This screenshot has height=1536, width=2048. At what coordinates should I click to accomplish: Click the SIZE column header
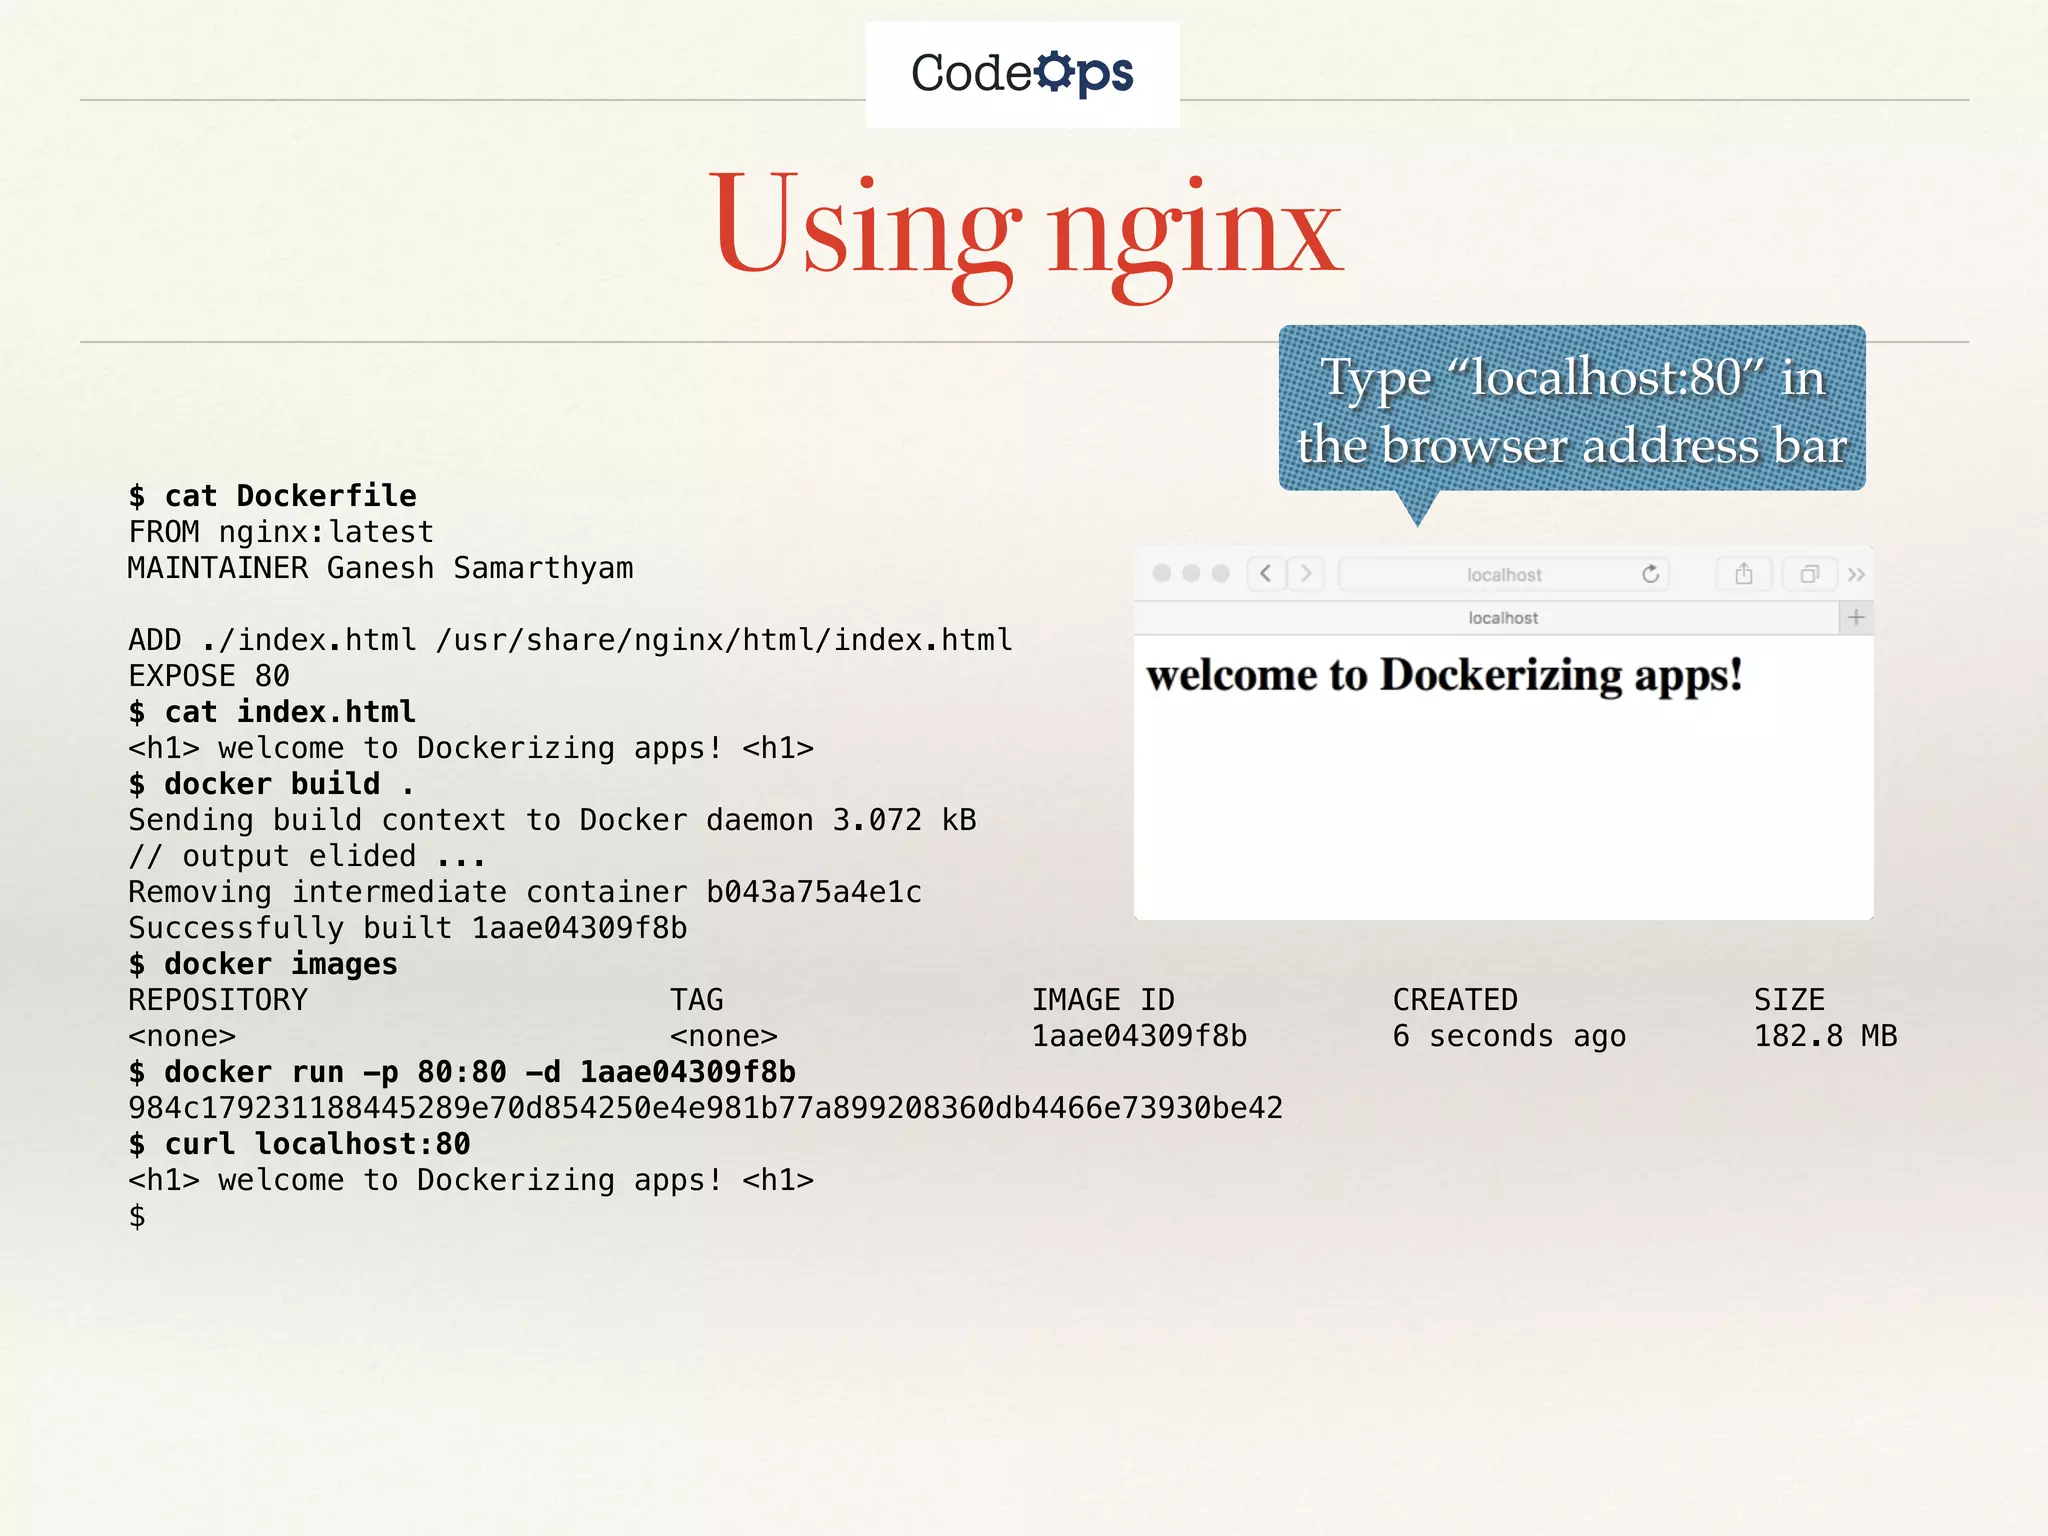pyautogui.click(x=1790, y=1000)
